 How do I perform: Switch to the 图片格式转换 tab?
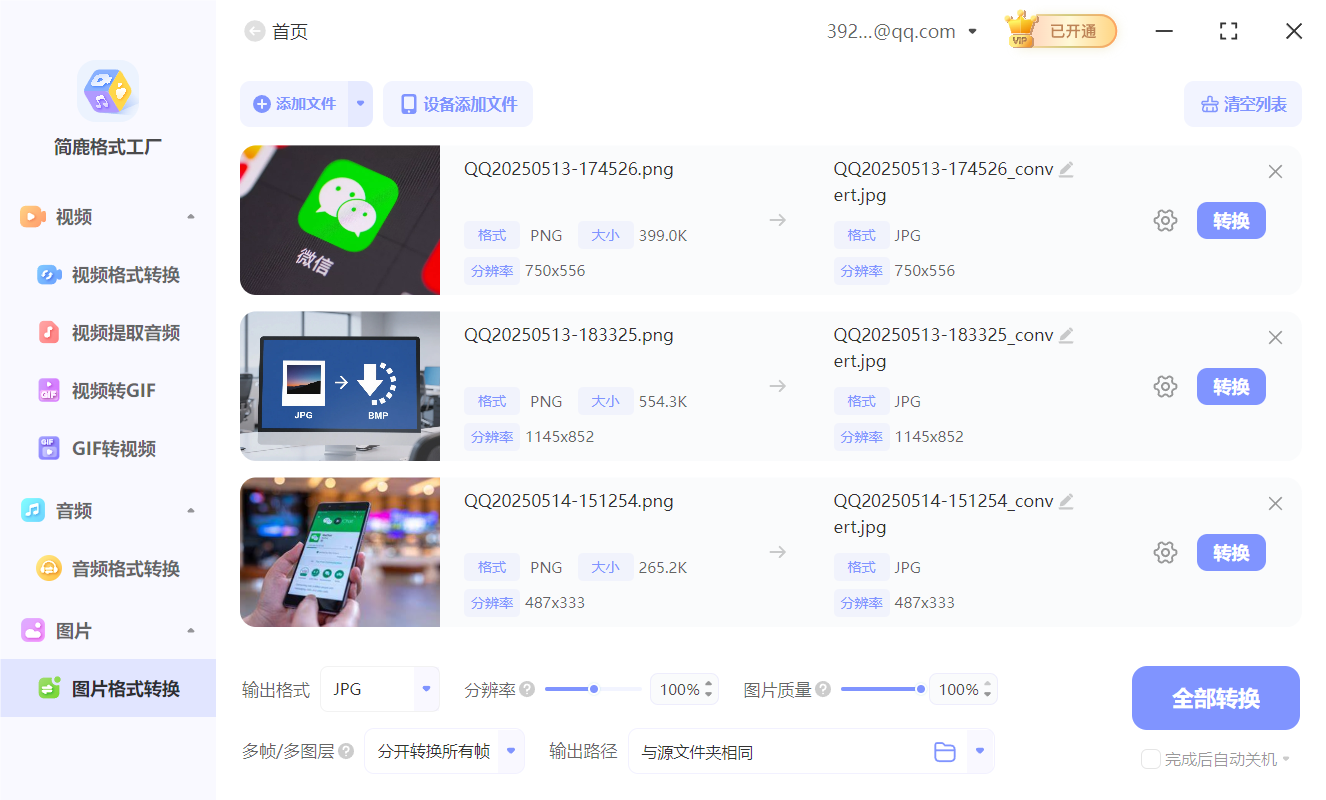[x=118, y=688]
